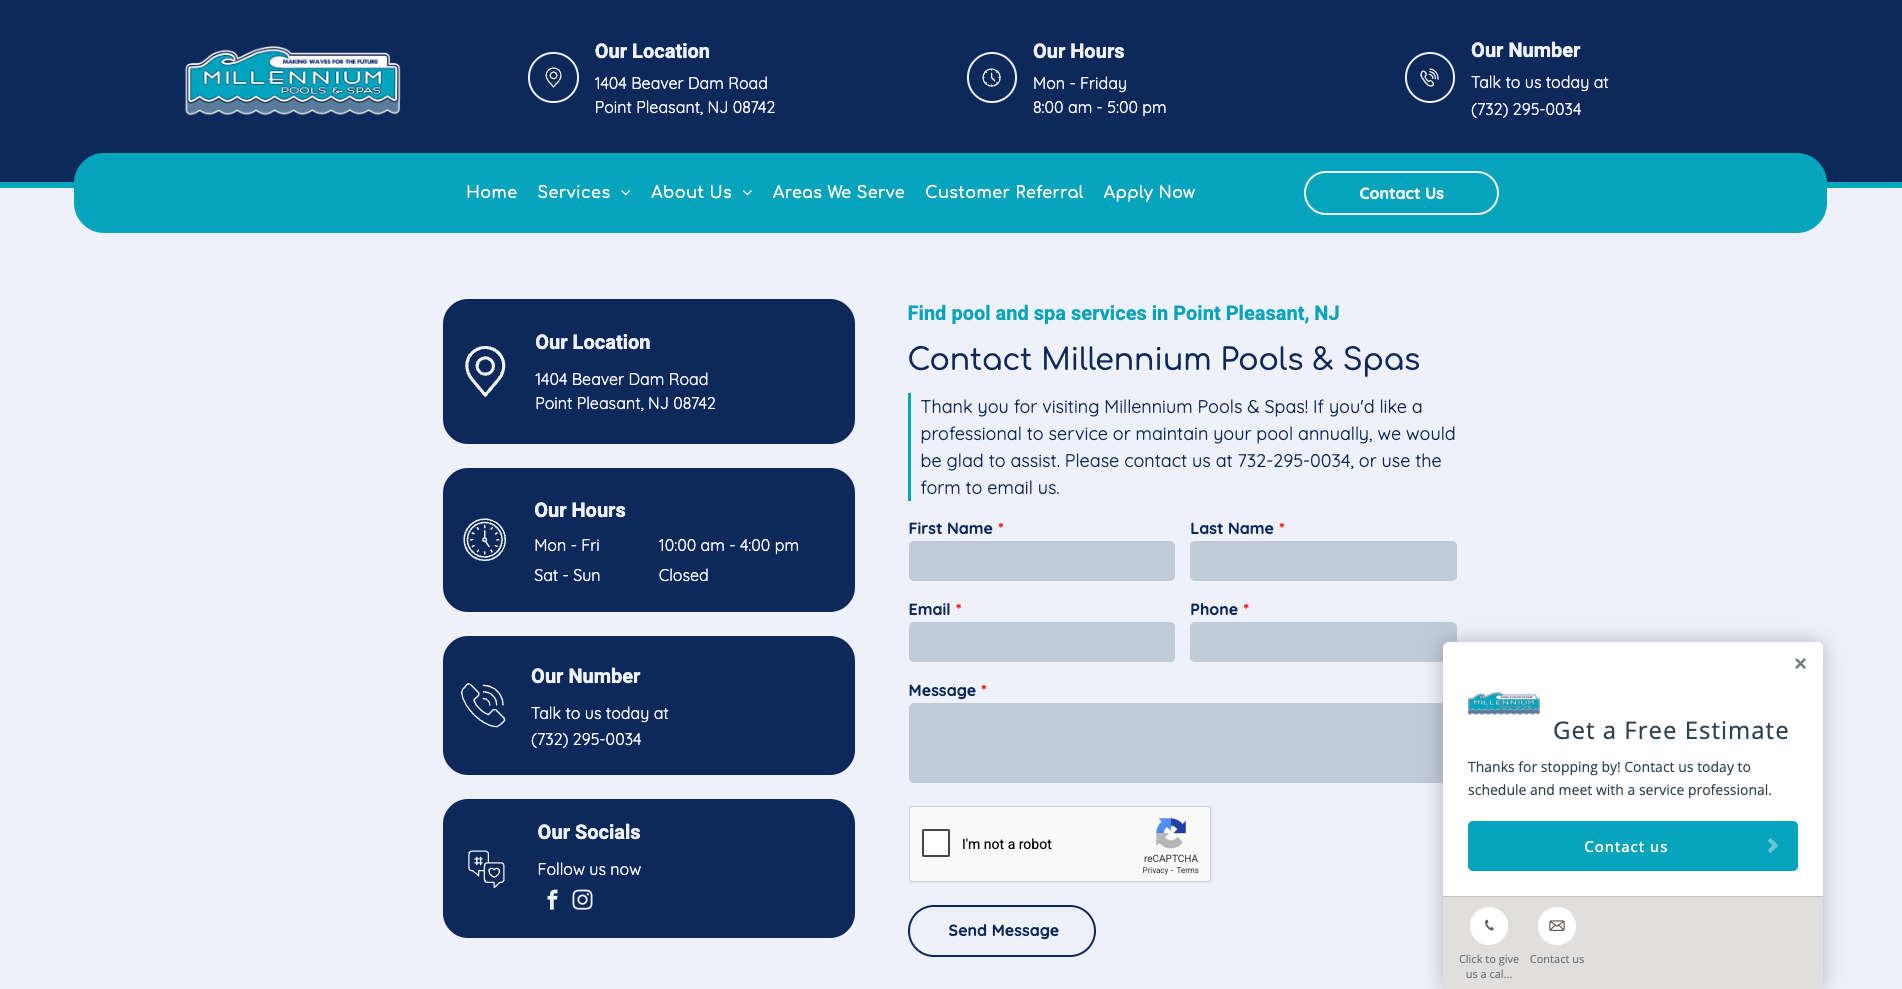Image resolution: width=1902 pixels, height=989 pixels.
Task: Click the Millennium Pools & Spas logo
Action: point(292,81)
